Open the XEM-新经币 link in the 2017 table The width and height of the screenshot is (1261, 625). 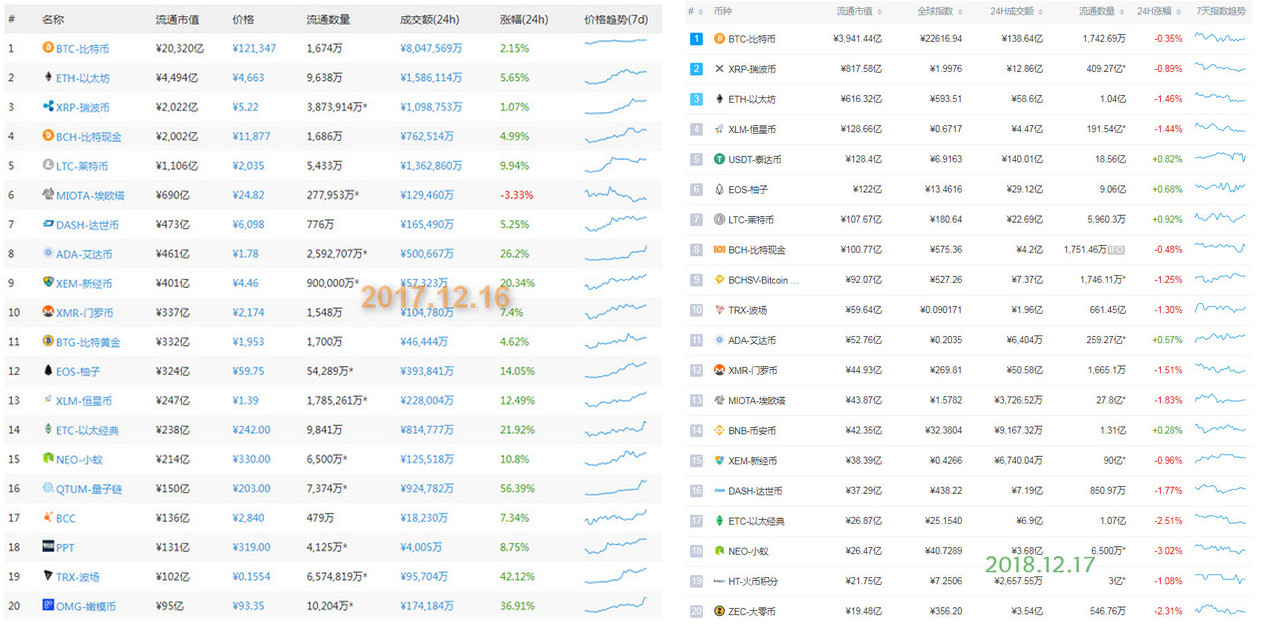(x=84, y=283)
